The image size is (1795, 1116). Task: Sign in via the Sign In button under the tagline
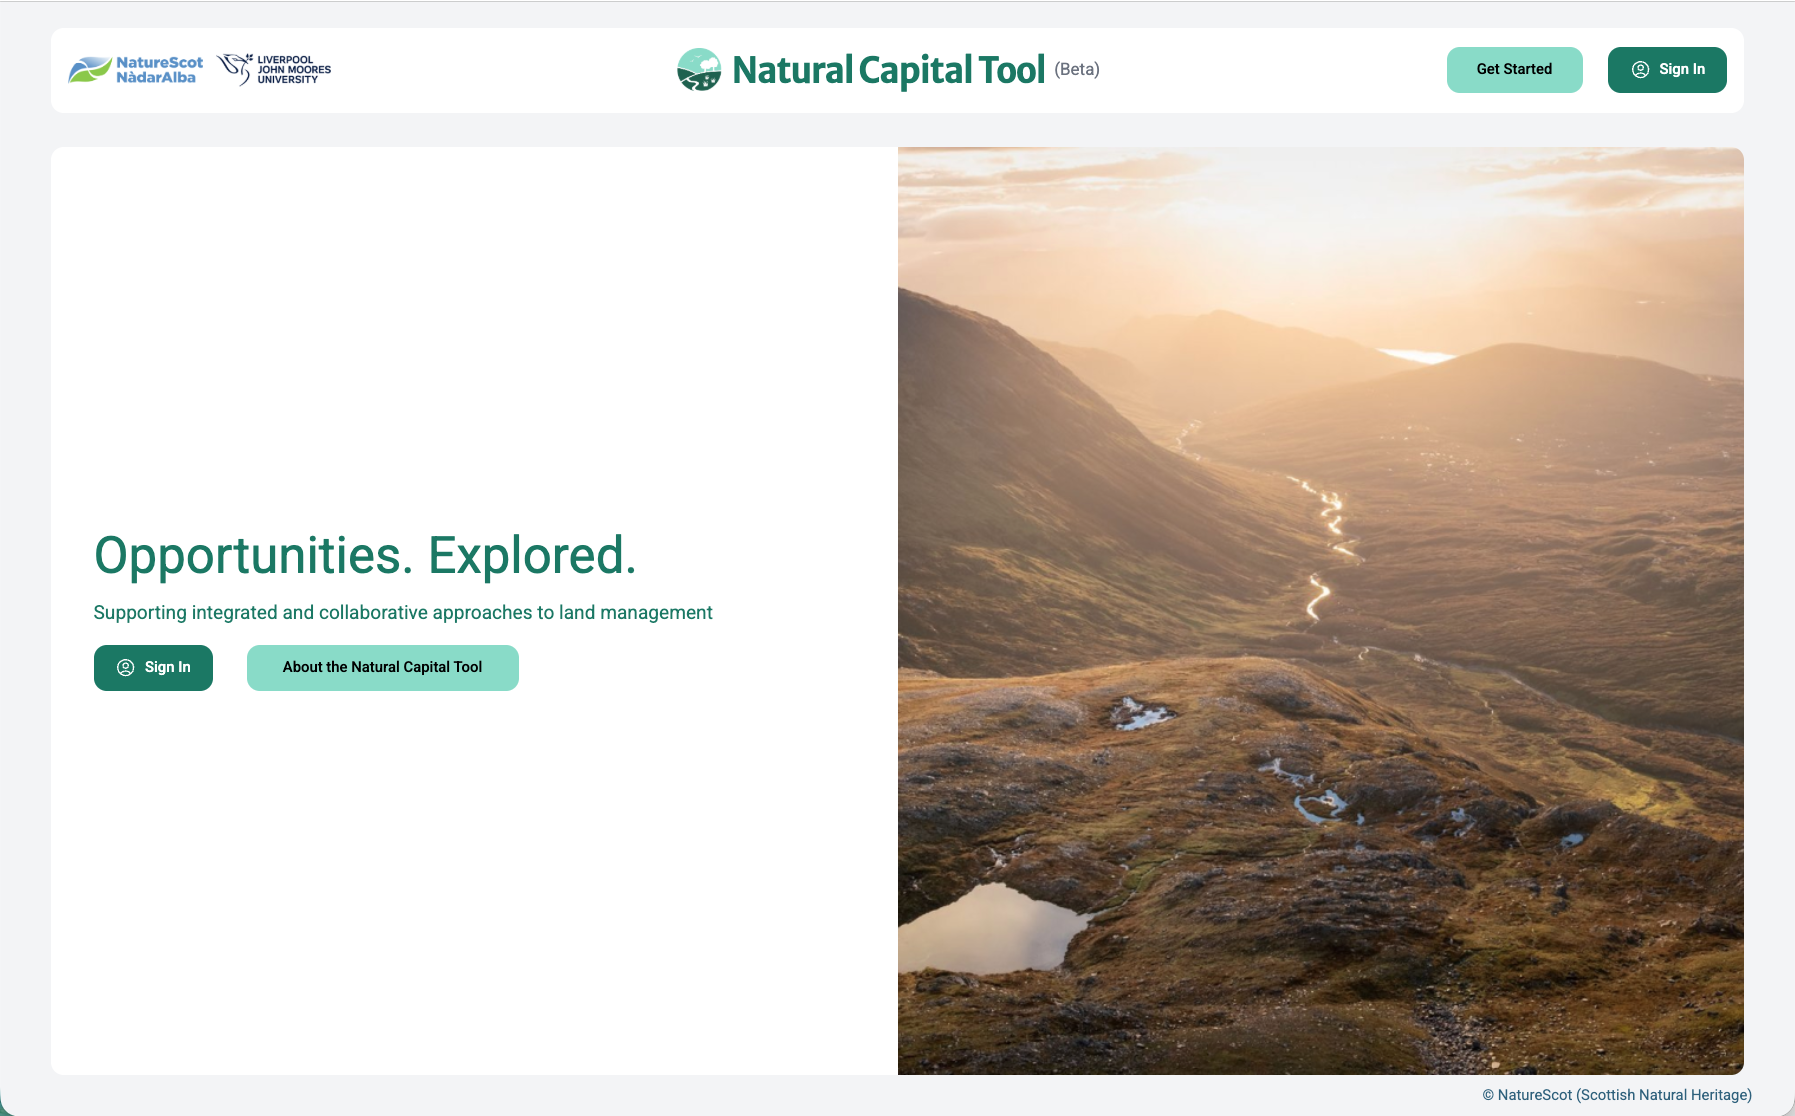click(153, 667)
